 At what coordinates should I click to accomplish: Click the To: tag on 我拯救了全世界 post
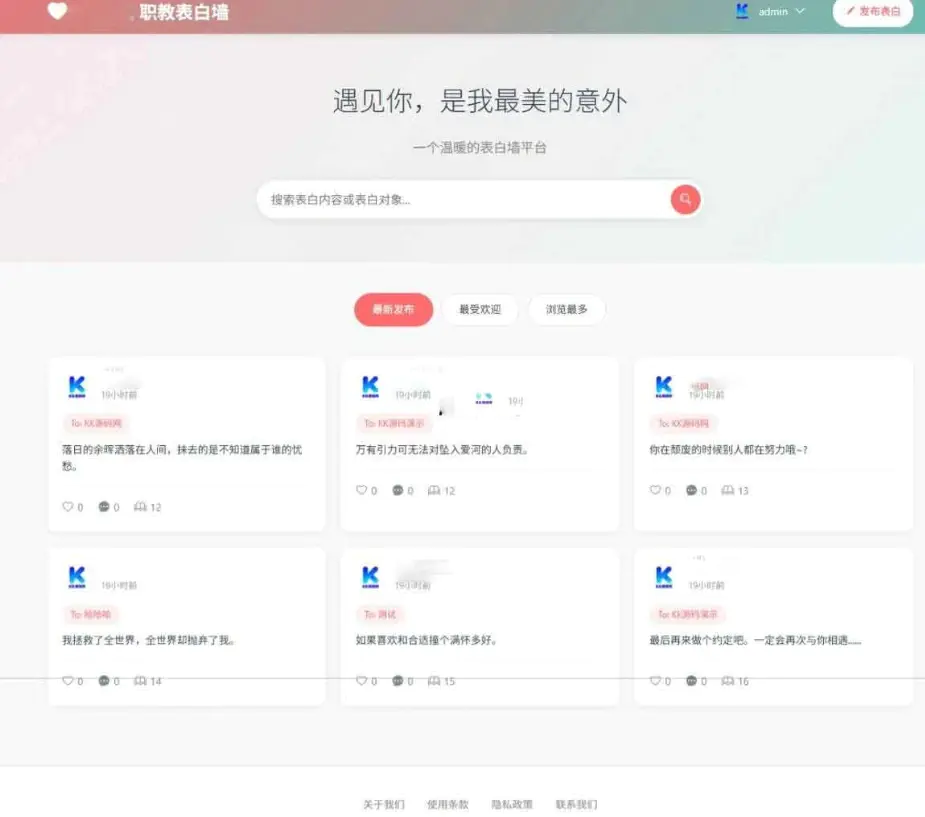pos(90,614)
